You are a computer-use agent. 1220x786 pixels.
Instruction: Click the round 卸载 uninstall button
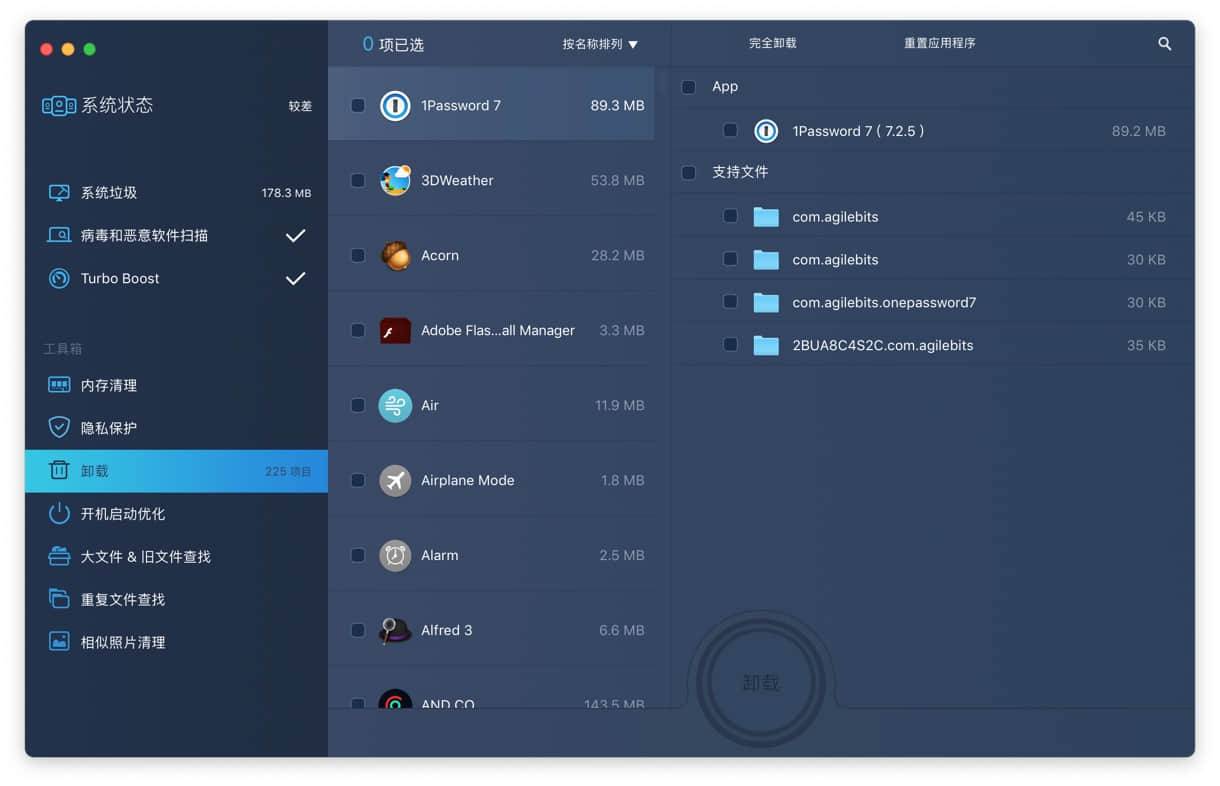coord(761,683)
